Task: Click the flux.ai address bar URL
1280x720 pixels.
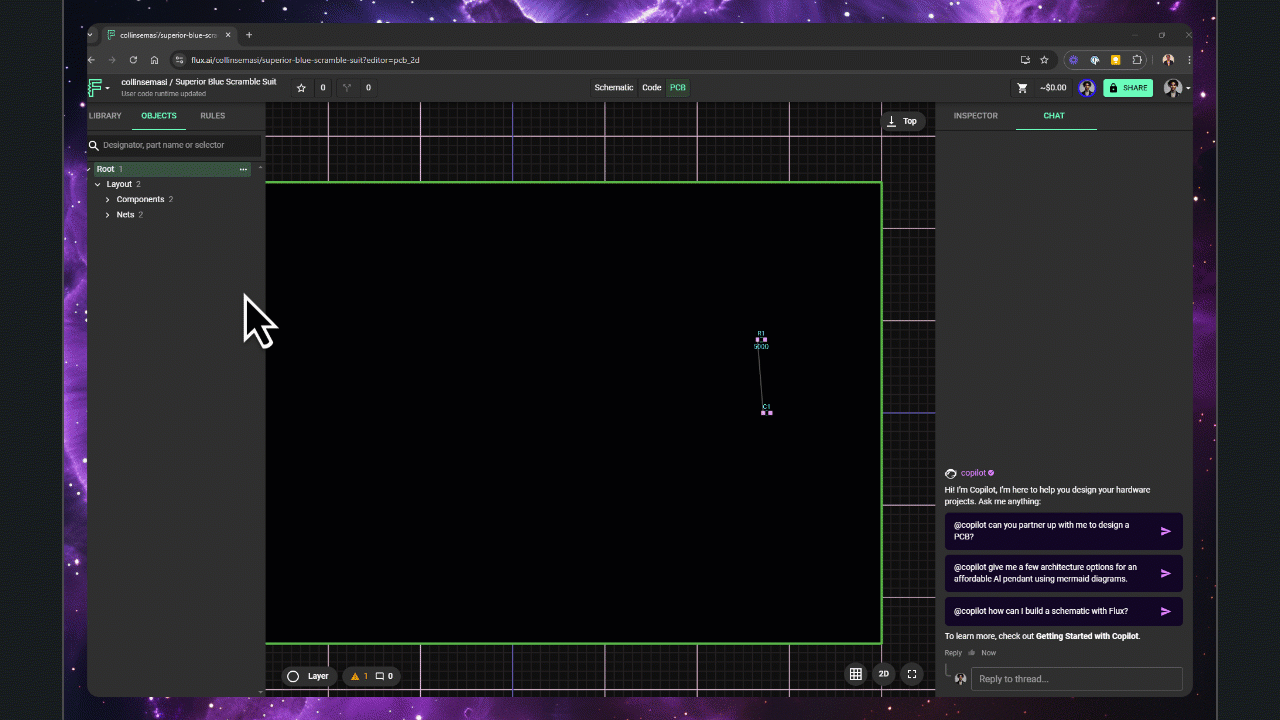Action: click(x=305, y=60)
